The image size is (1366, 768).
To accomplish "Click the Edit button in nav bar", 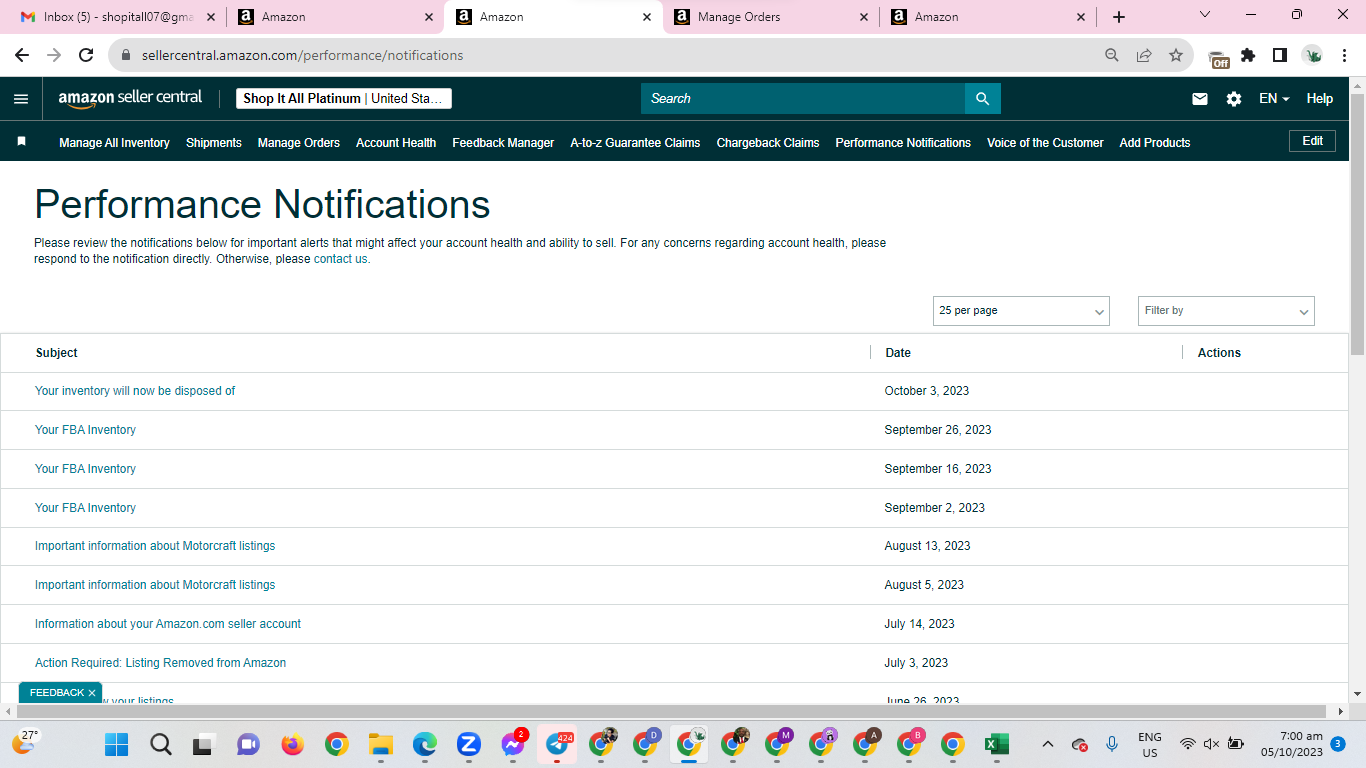I will (1313, 141).
